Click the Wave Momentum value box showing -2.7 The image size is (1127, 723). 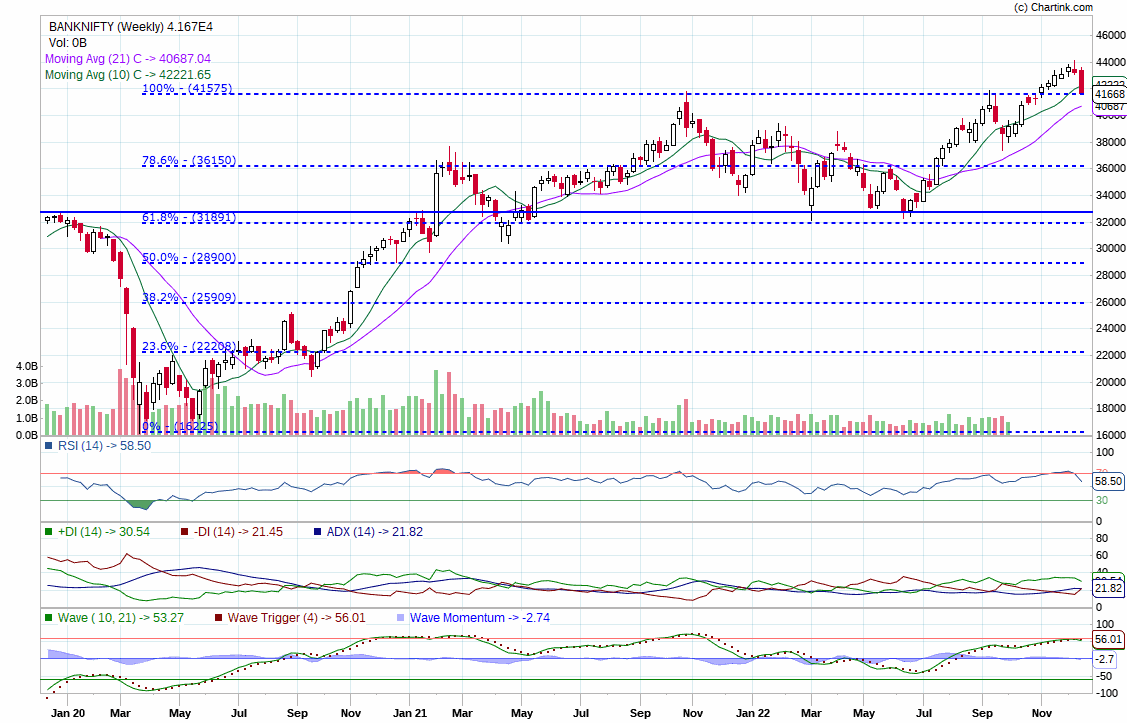pyautogui.click(x=1105, y=659)
